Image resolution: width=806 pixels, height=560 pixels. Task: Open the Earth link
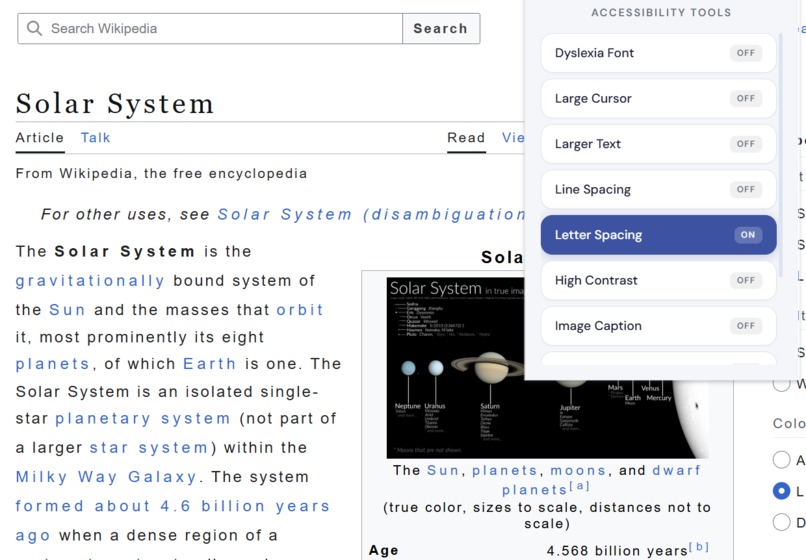click(209, 364)
